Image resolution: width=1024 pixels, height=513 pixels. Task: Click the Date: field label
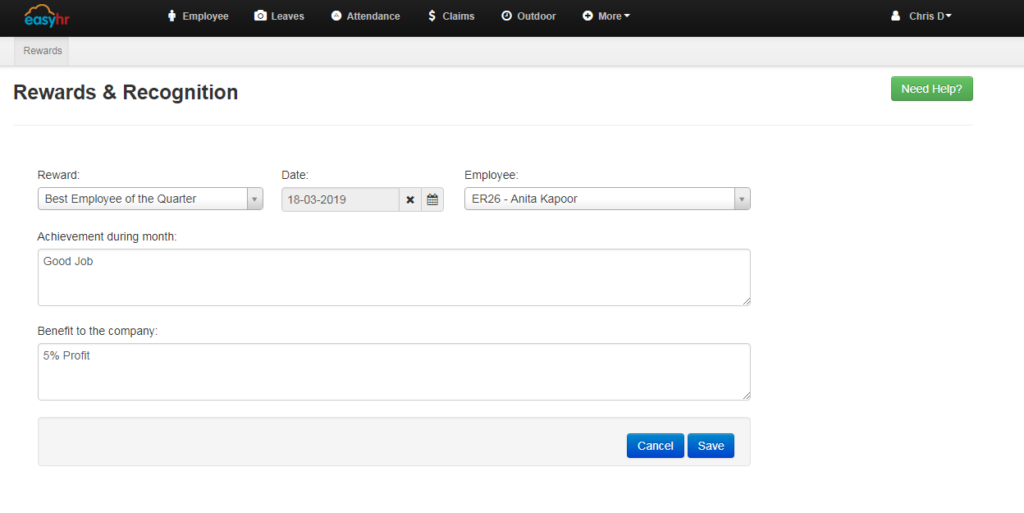click(x=295, y=175)
